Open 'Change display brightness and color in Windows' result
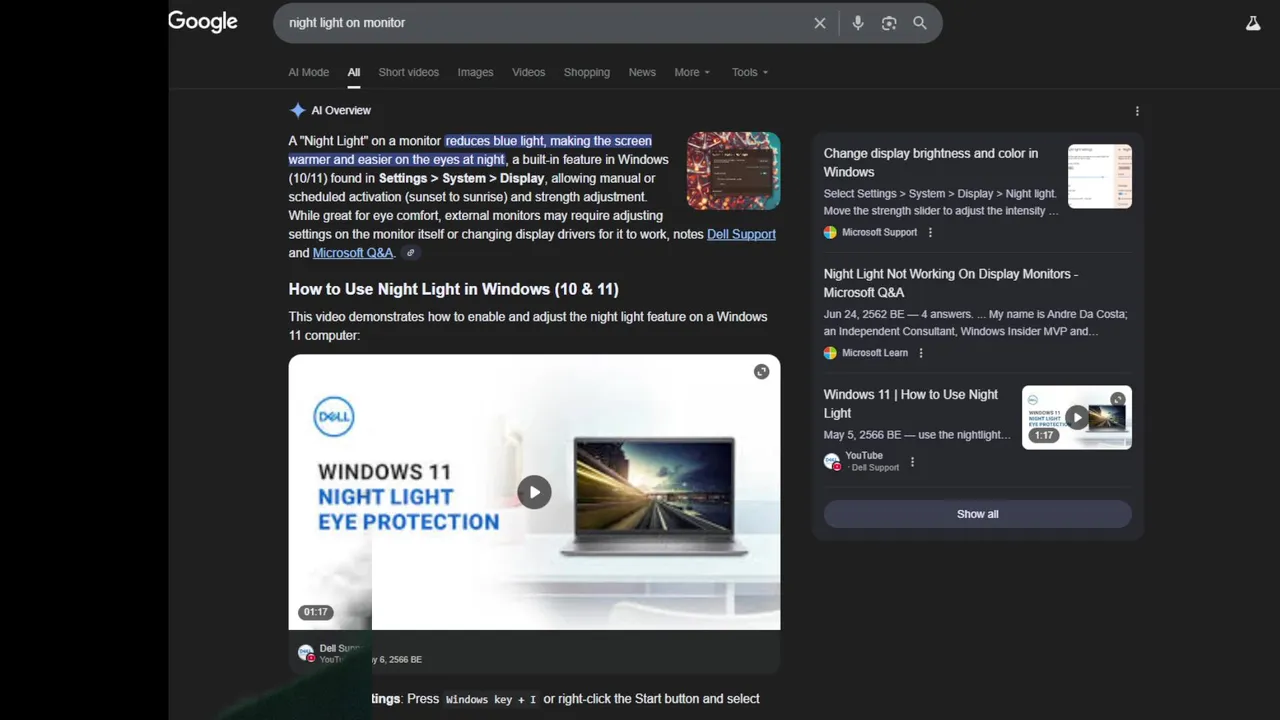 (931, 162)
